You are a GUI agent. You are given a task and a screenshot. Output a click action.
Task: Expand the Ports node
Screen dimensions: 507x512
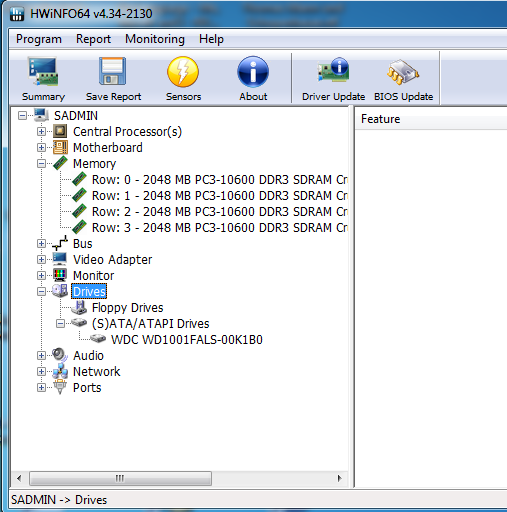click(x=41, y=388)
